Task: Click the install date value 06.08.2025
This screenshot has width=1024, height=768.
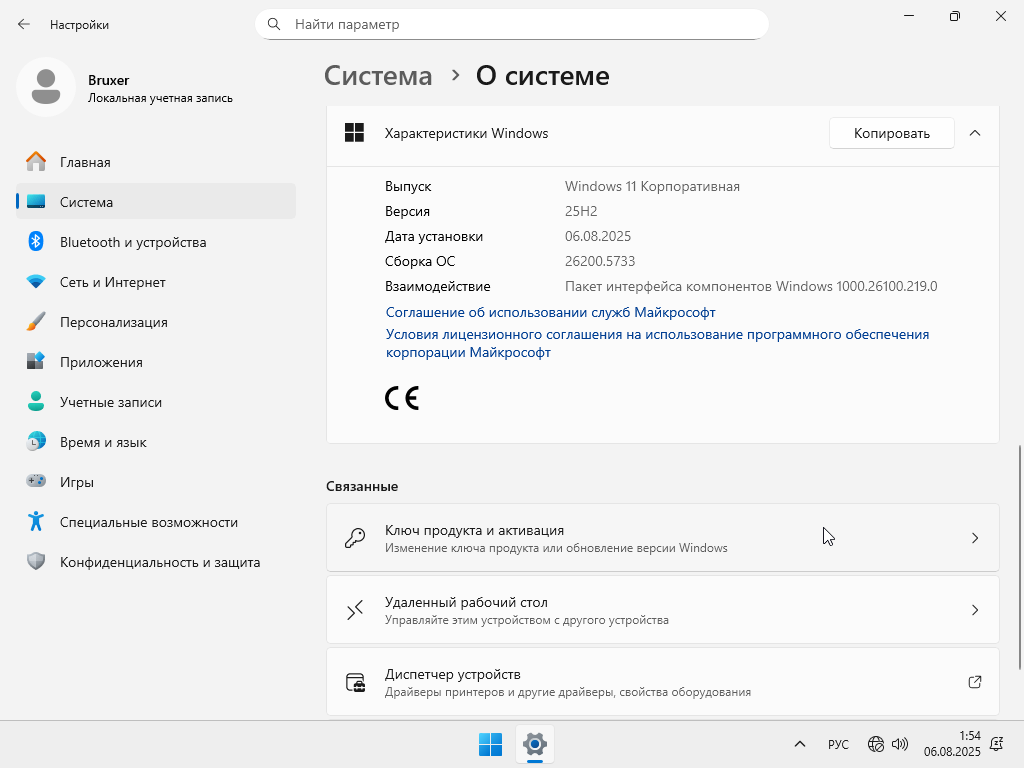Action: 598,236
